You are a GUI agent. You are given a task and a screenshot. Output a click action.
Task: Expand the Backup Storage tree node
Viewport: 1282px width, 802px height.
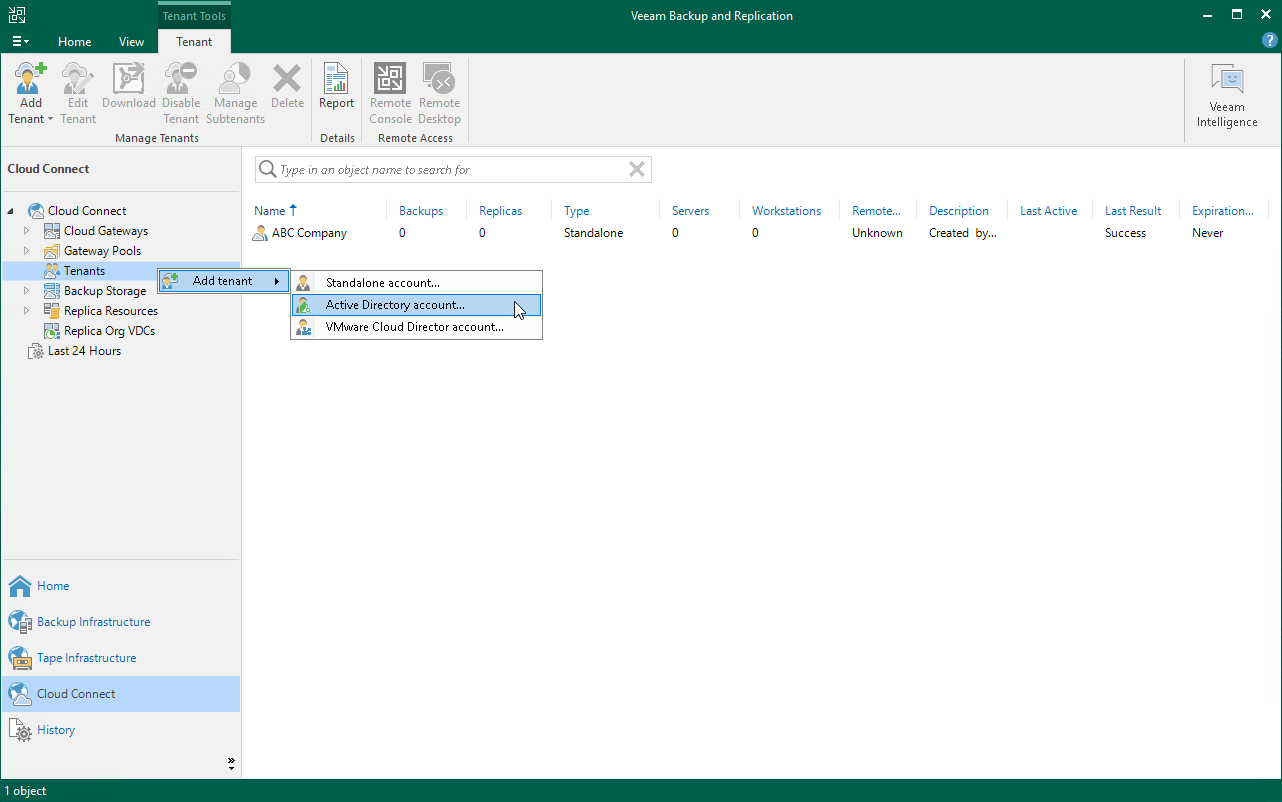(x=27, y=291)
